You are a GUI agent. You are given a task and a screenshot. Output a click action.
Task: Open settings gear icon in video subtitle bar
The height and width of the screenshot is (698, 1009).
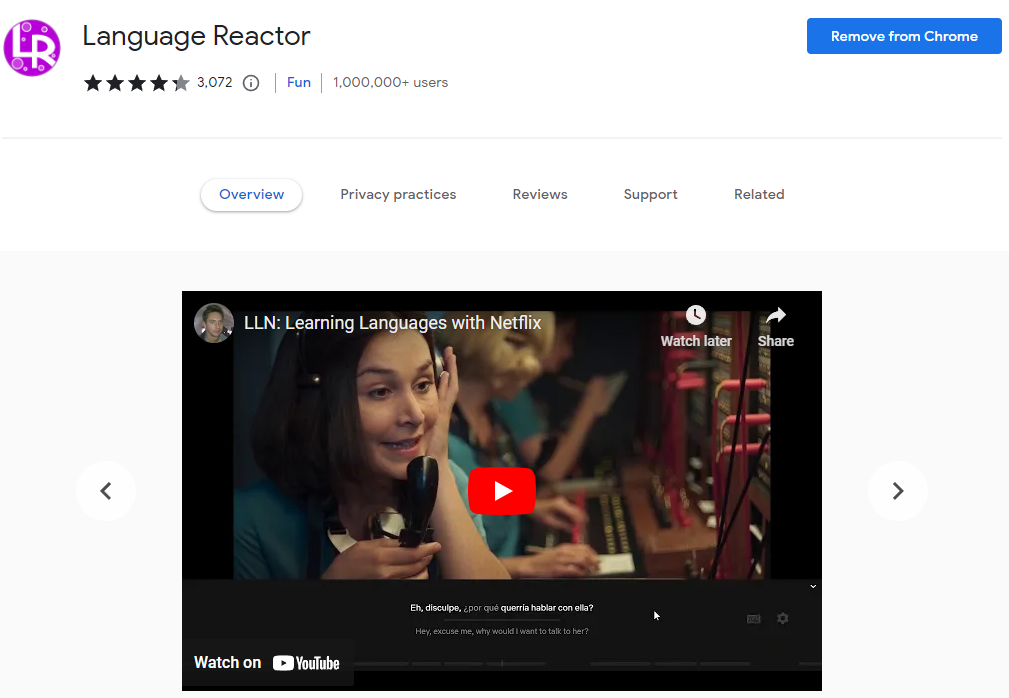pyautogui.click(x=782, y=618)
